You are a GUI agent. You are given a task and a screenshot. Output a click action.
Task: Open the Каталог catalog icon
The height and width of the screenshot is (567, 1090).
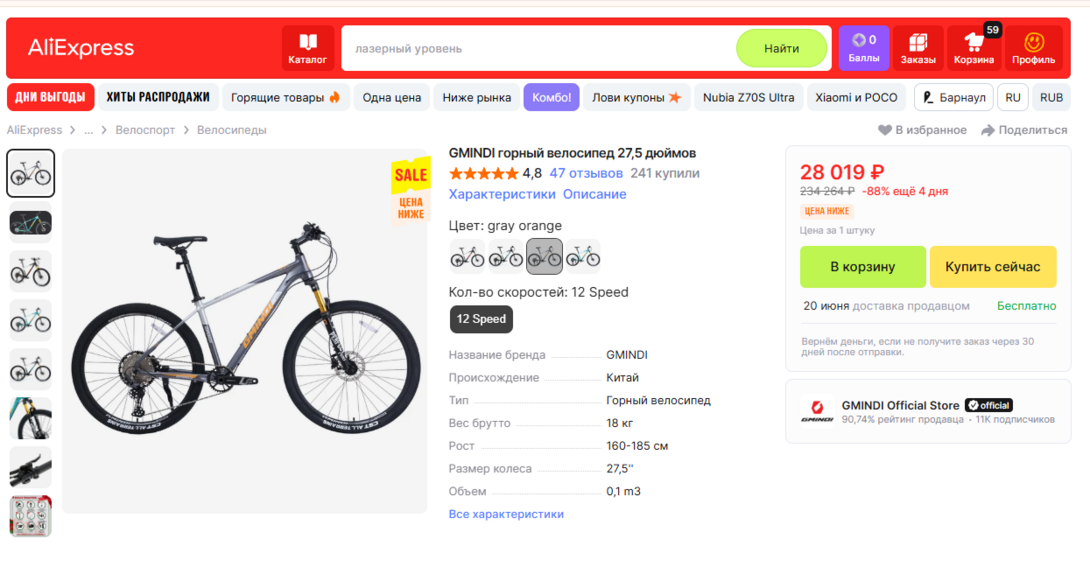pyautogui.click(x=308, y=48)
